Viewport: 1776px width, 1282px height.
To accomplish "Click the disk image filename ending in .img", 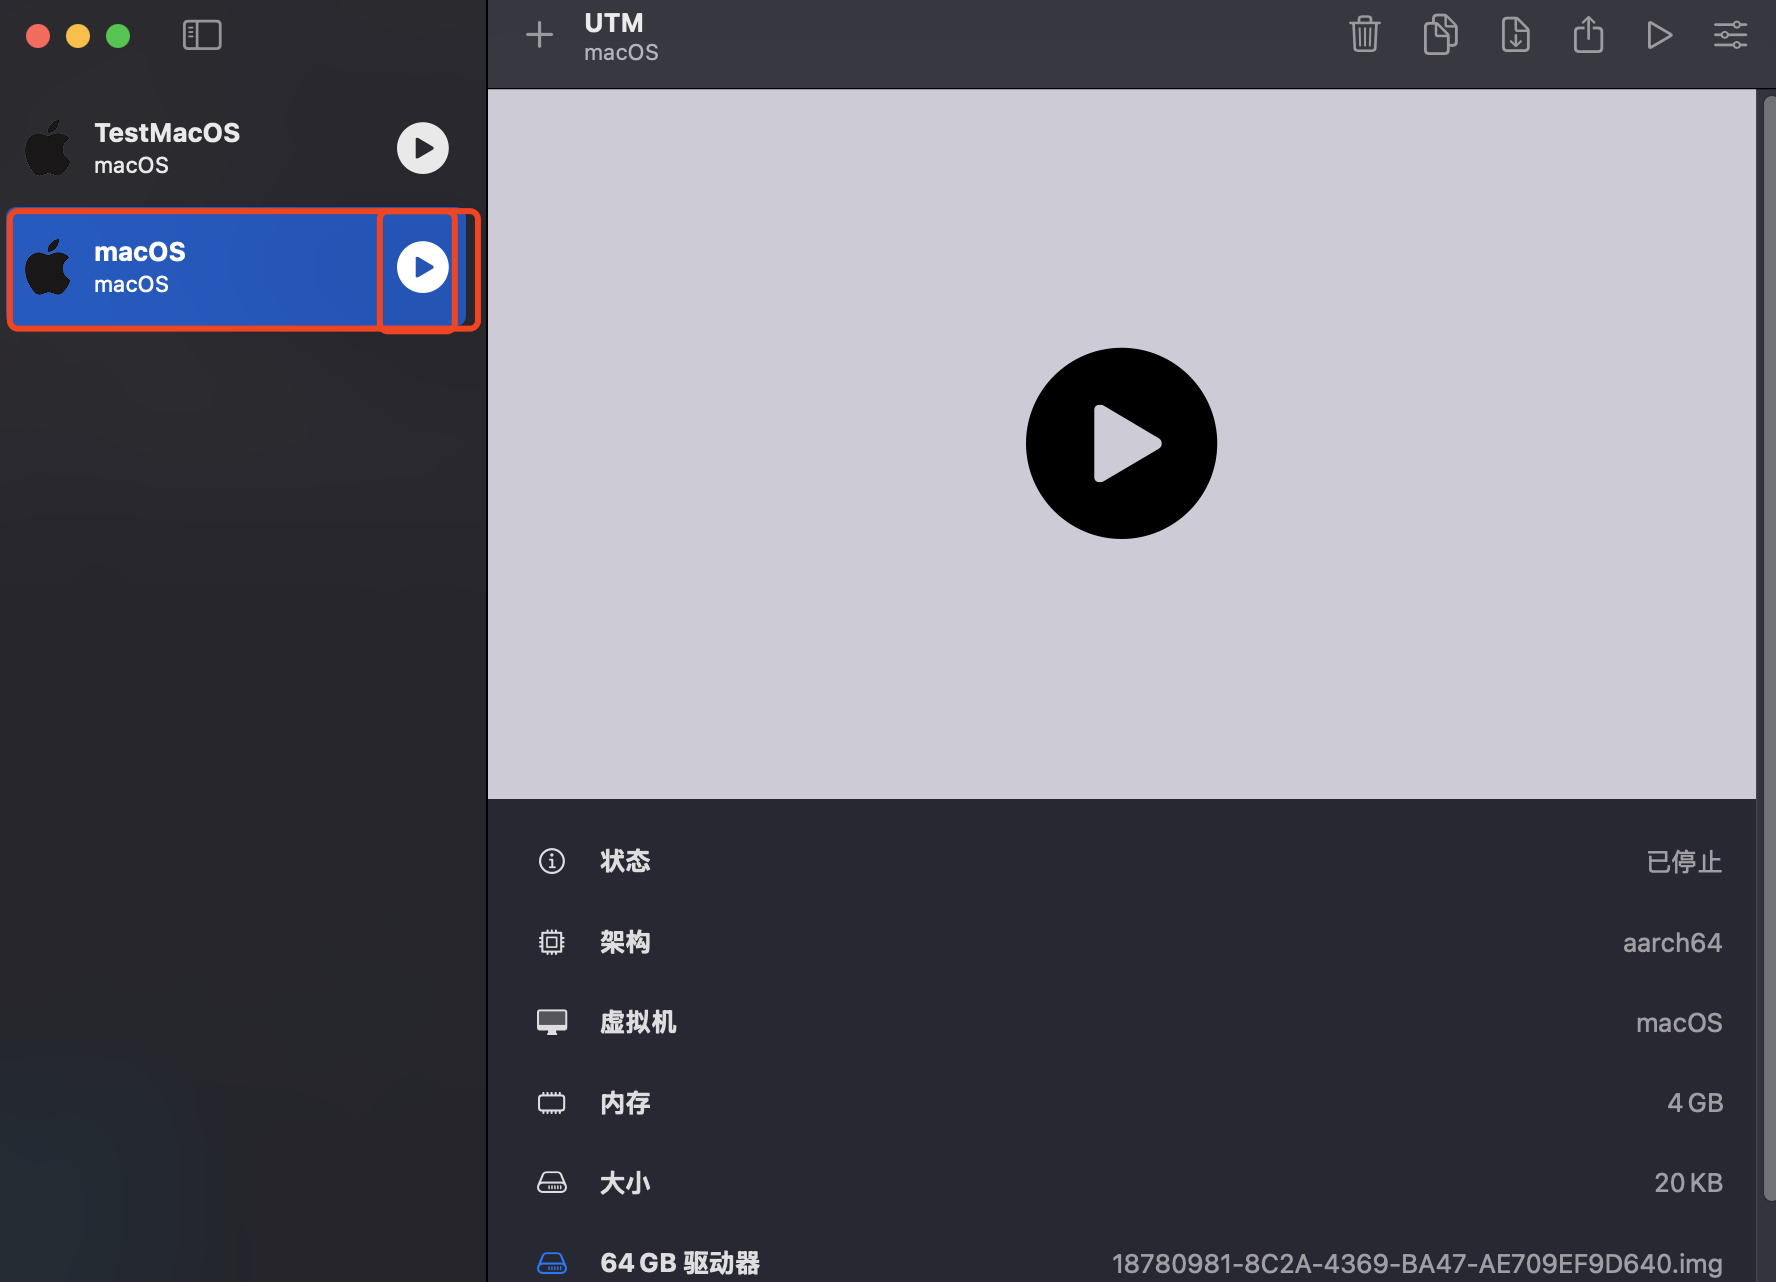I will tap(1417, 1264).
